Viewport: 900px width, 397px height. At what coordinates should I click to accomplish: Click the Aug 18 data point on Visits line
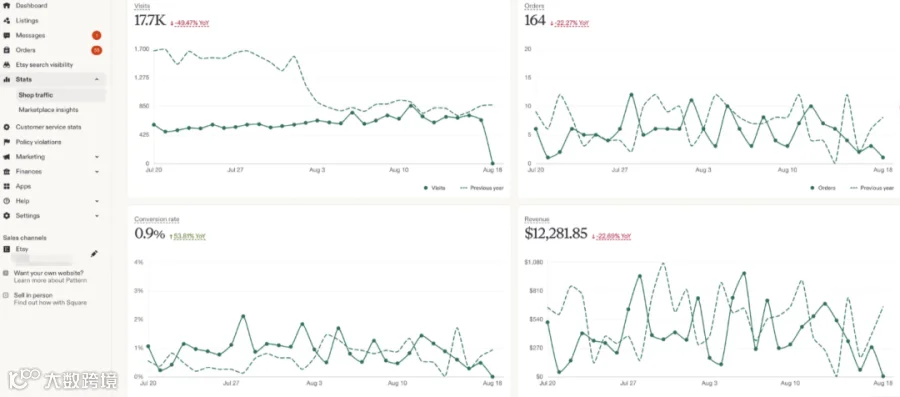492,164
